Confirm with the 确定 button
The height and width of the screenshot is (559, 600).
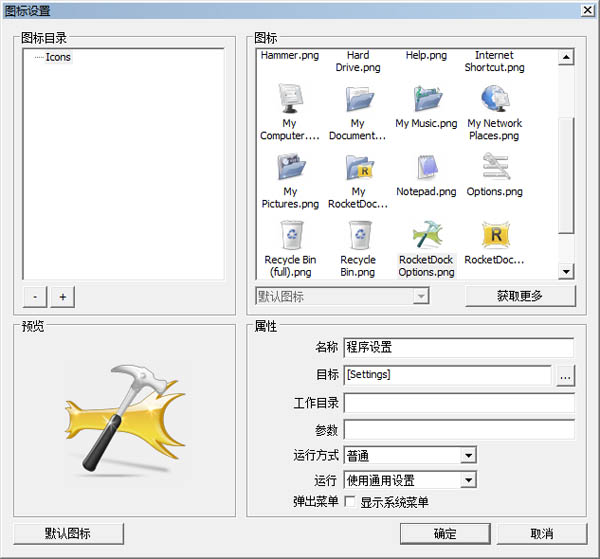click(x=445, y=533)
